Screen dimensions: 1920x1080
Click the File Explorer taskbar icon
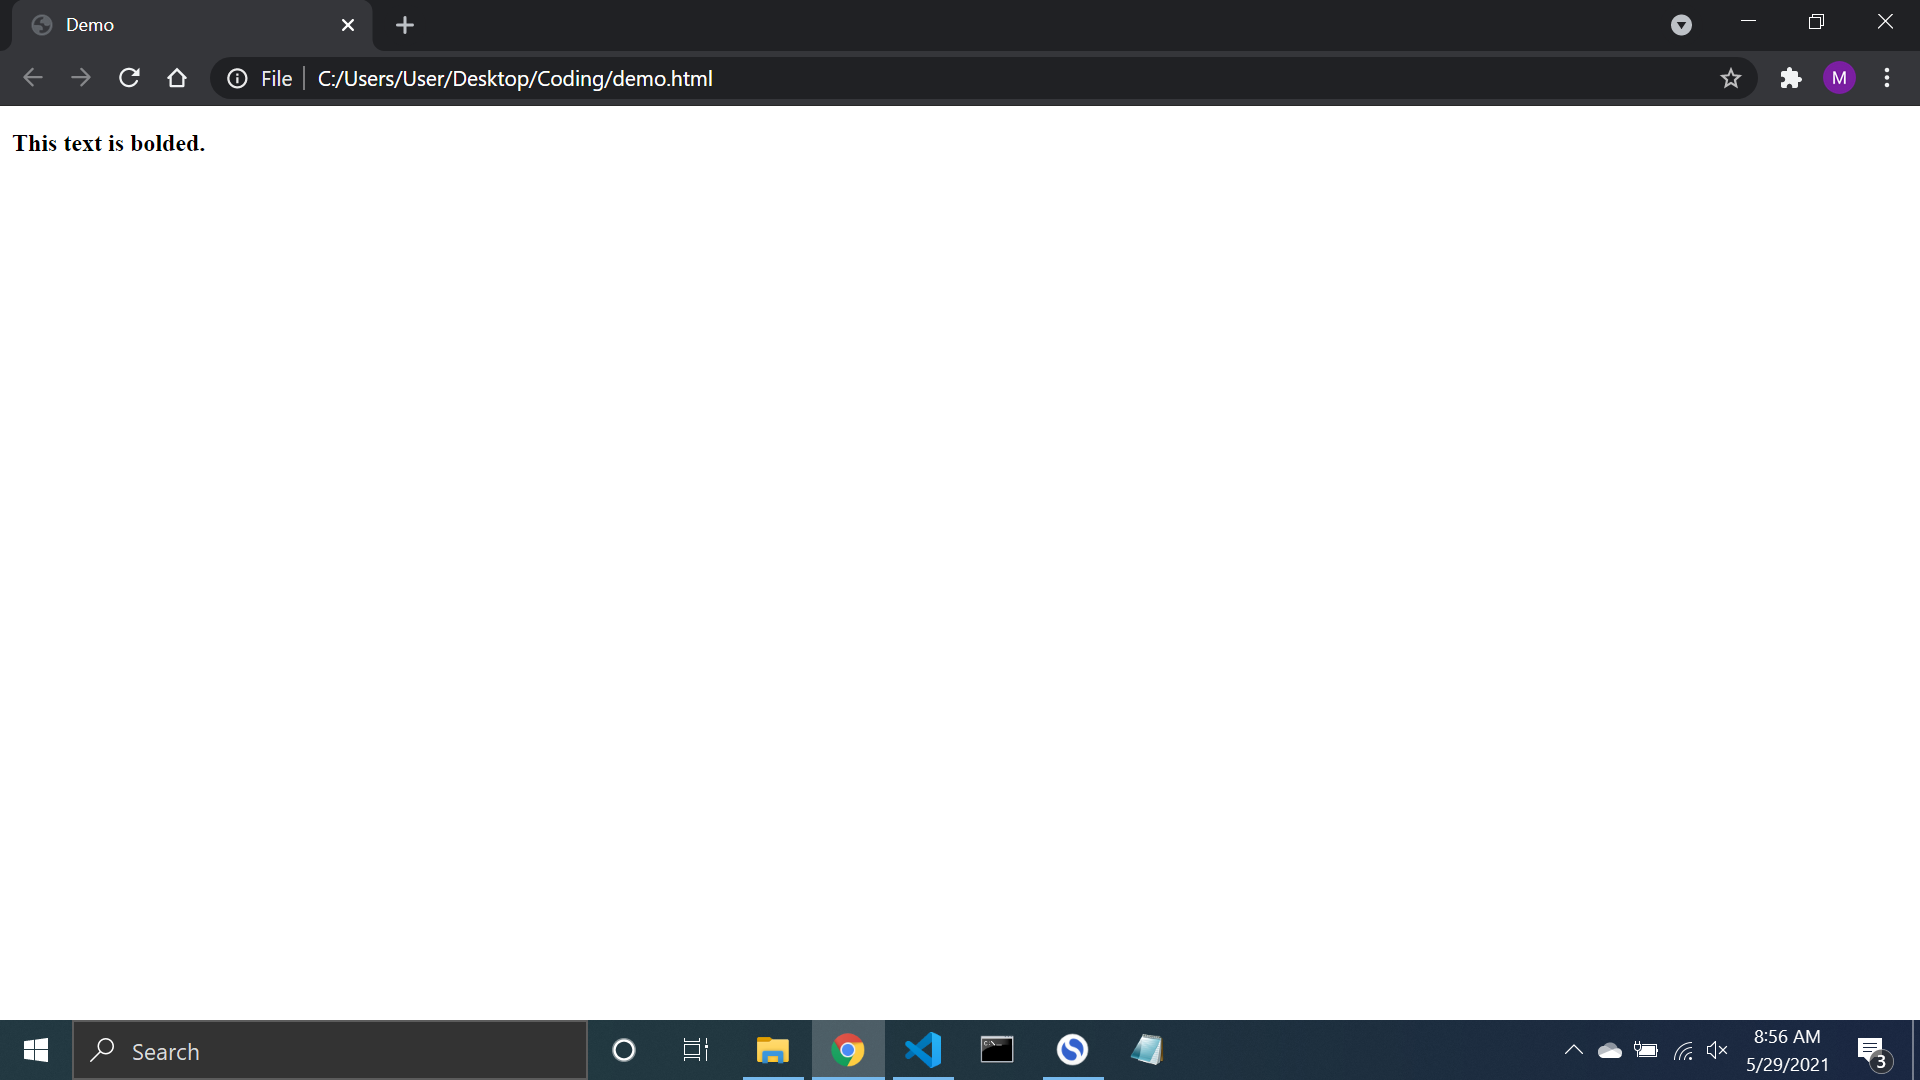(771, 1050)
